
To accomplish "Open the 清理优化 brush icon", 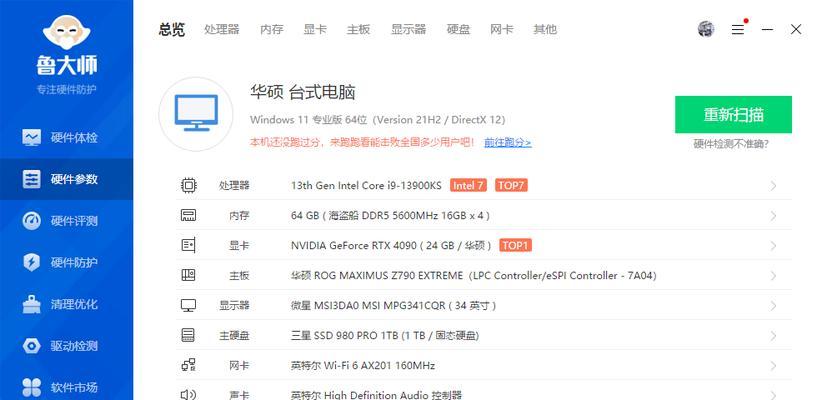I will 32,304.
